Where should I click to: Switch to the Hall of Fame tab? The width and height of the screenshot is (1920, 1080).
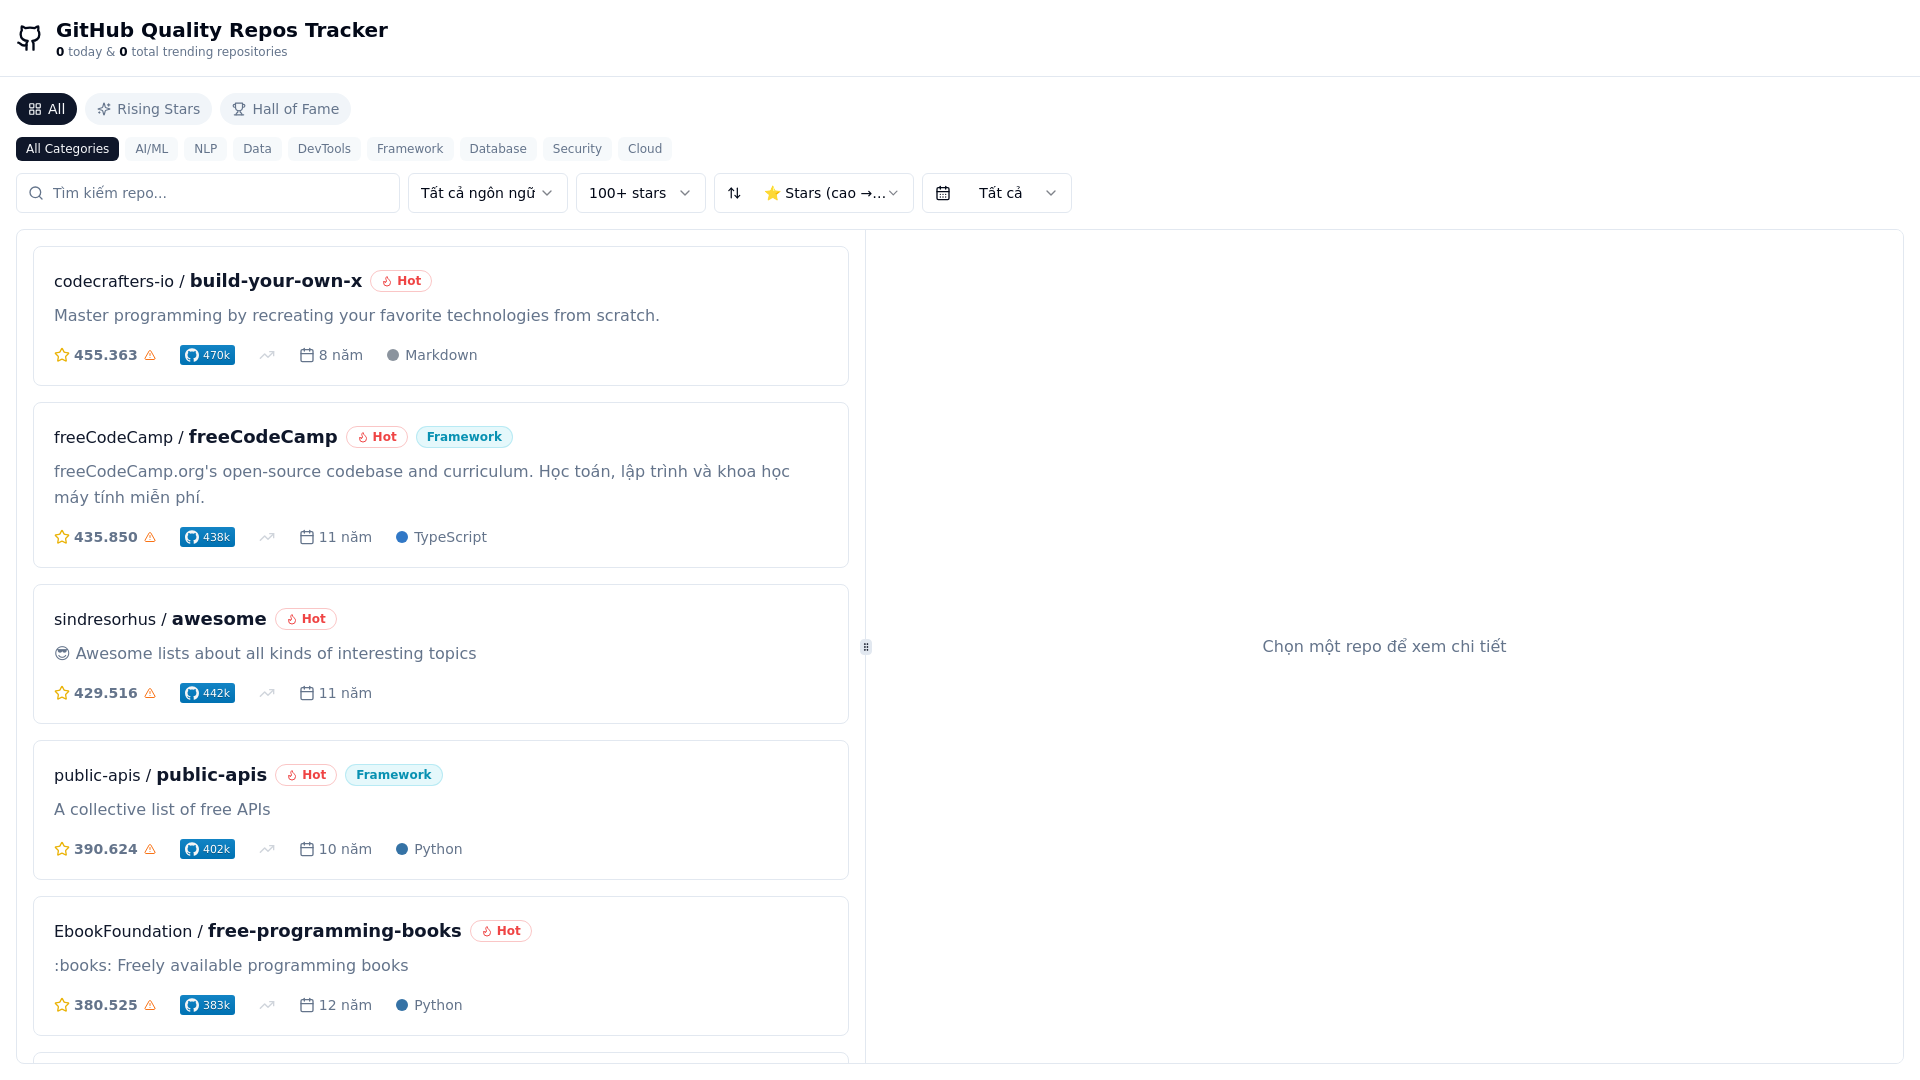[x=285, y=109]
